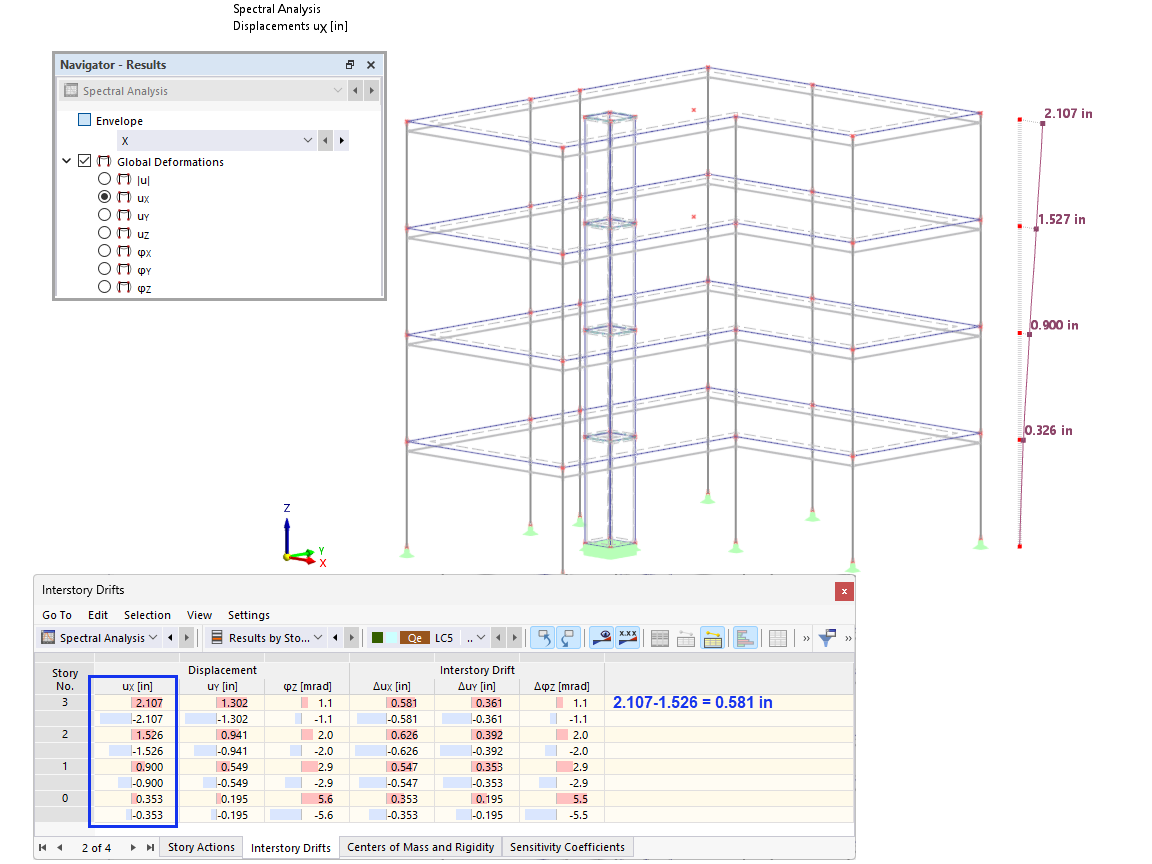
Task: Click the Story Actions tab
Action: [x=201, y=847]
